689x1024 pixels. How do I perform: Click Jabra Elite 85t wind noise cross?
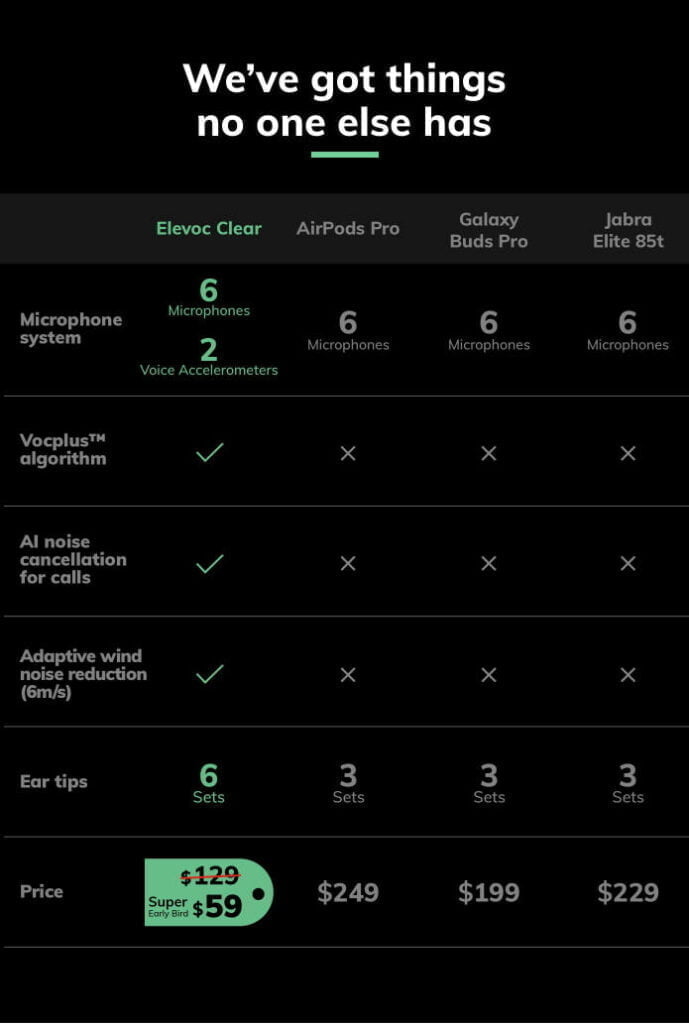pos(628,675)
